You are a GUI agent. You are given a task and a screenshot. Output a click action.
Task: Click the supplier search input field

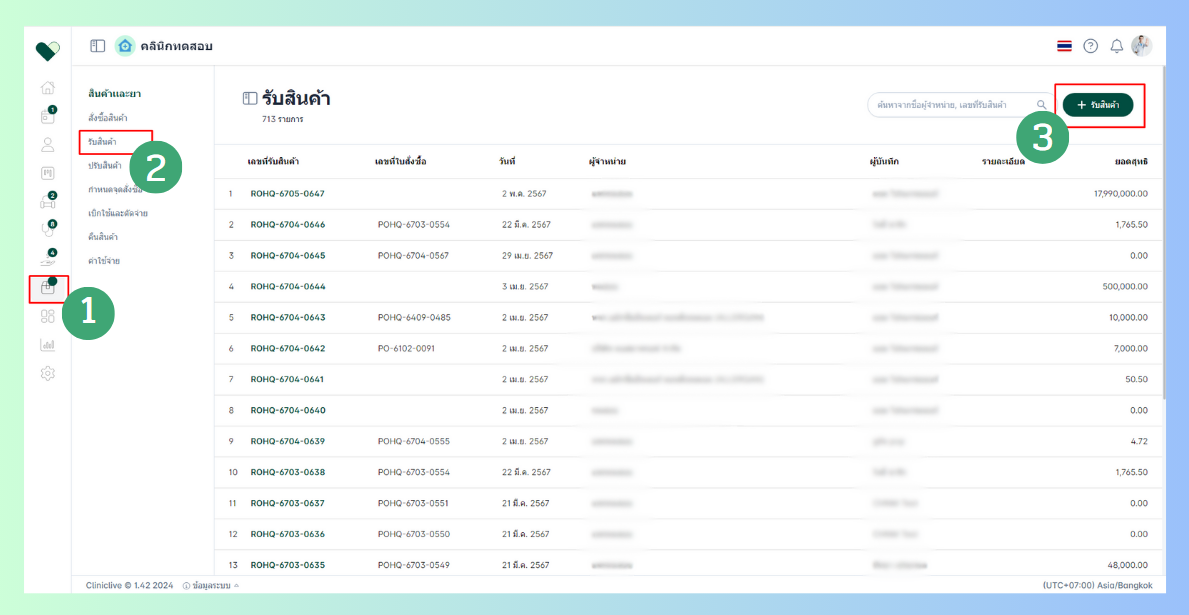pyautogui.click(x=954, y=105)
